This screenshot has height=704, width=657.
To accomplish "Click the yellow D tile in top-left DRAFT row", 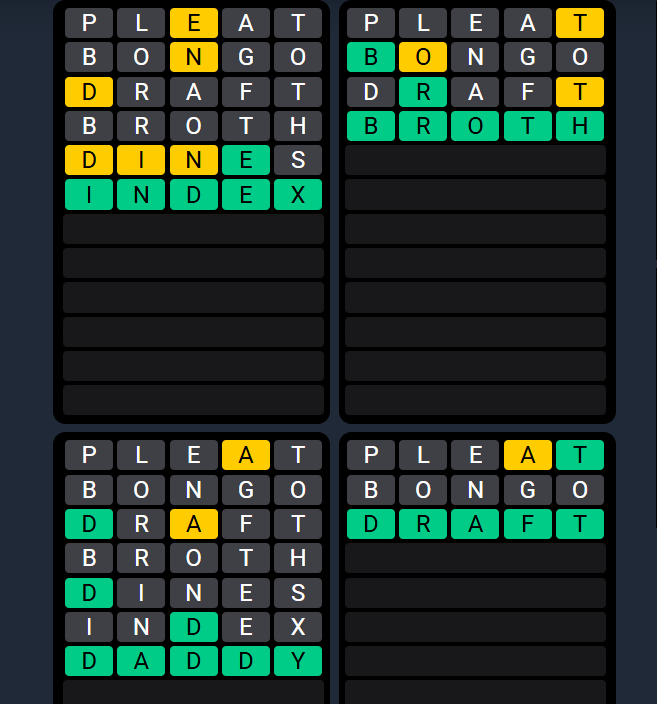I will [89, 92].
